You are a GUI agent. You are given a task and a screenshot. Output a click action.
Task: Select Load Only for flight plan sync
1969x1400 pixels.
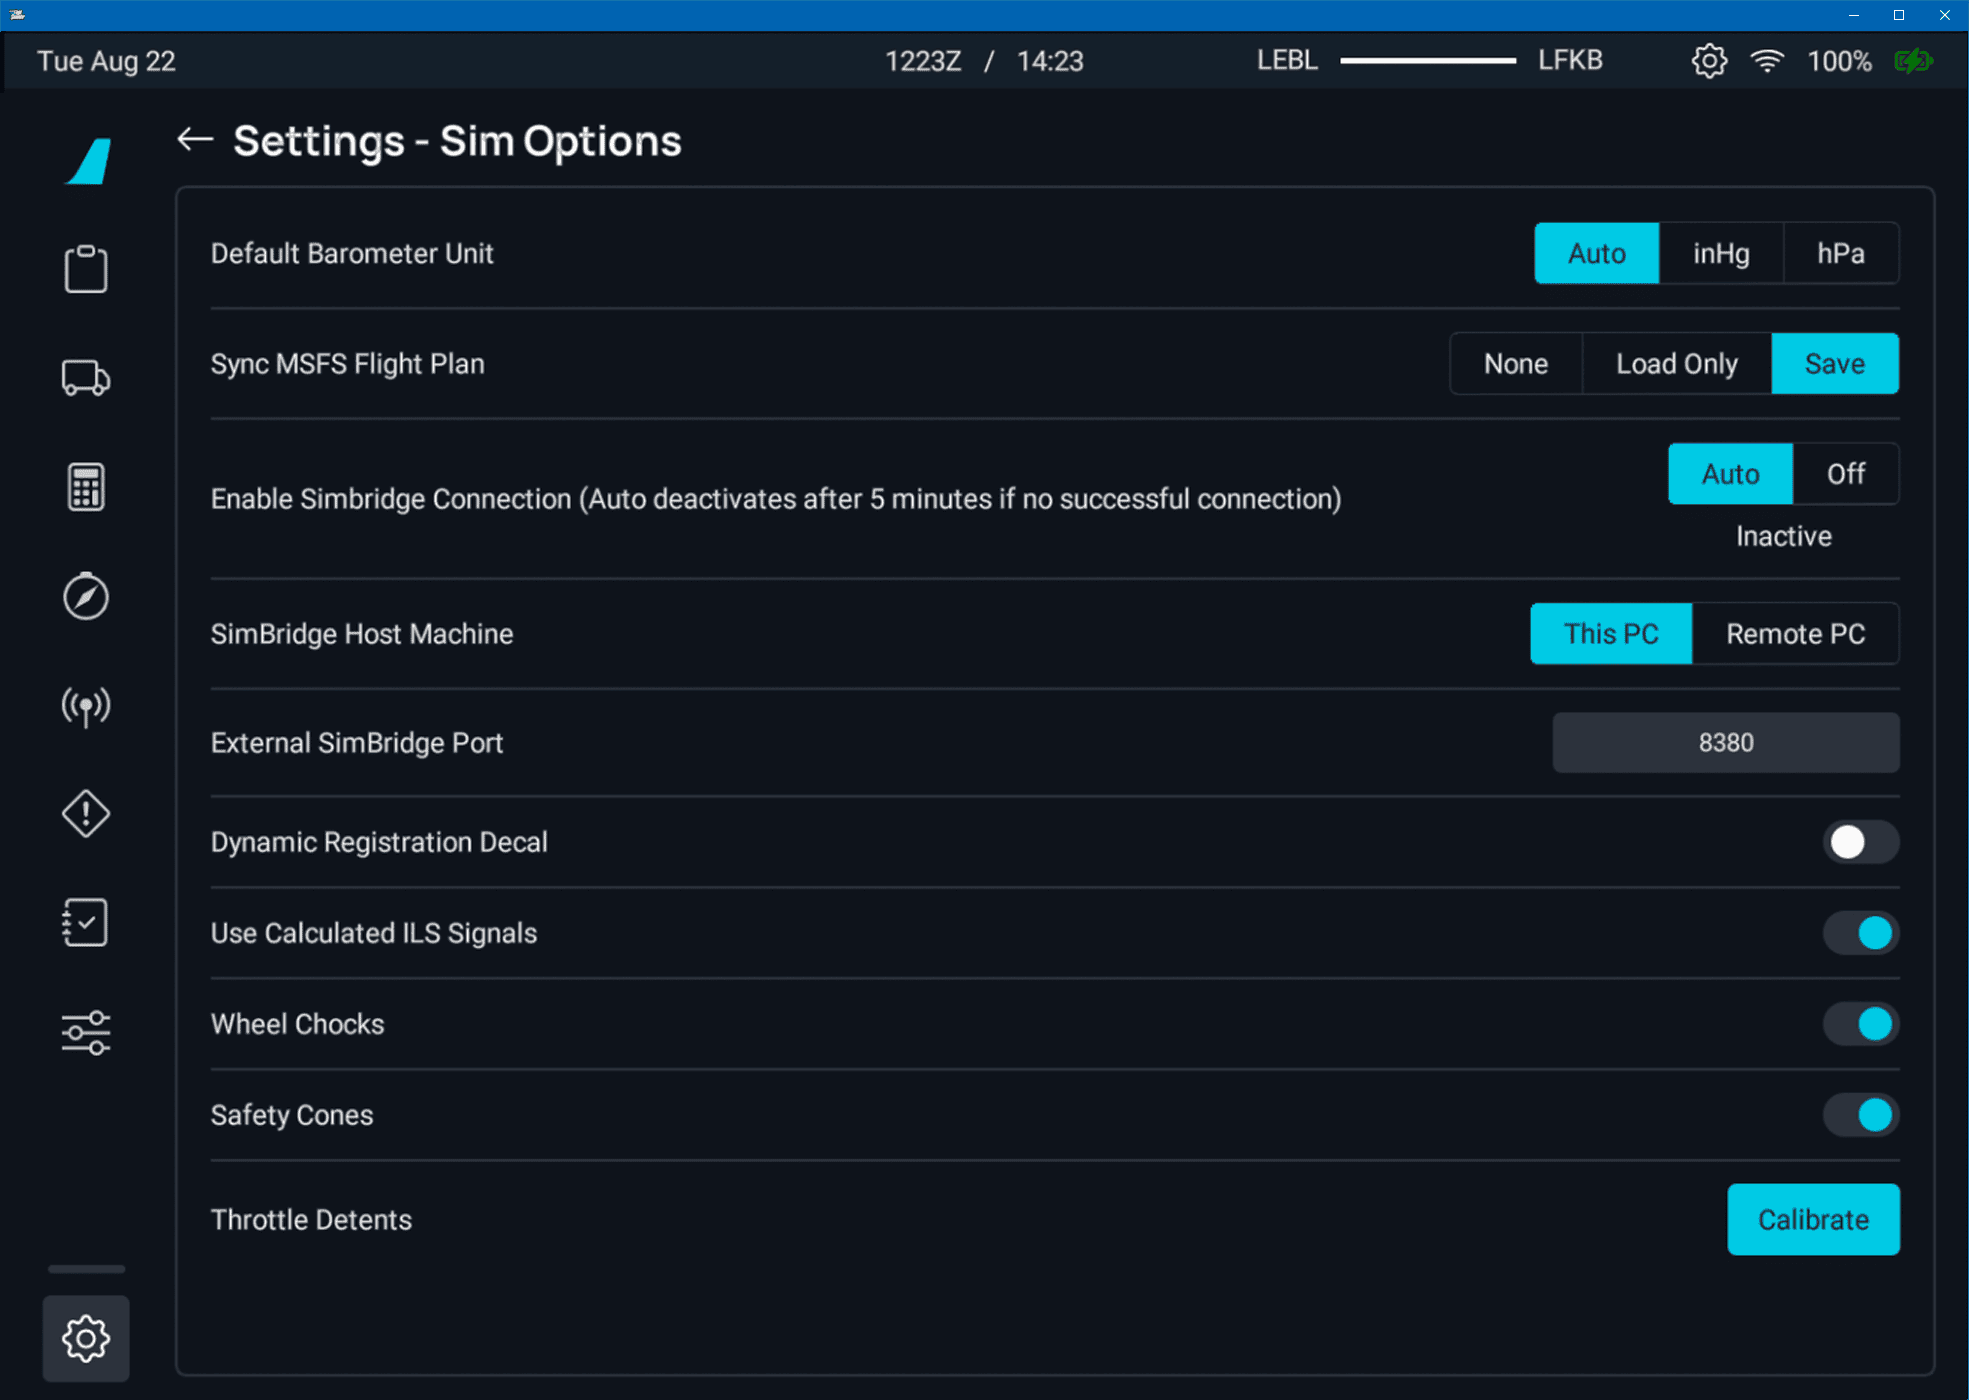click(x=1676, y=364)
